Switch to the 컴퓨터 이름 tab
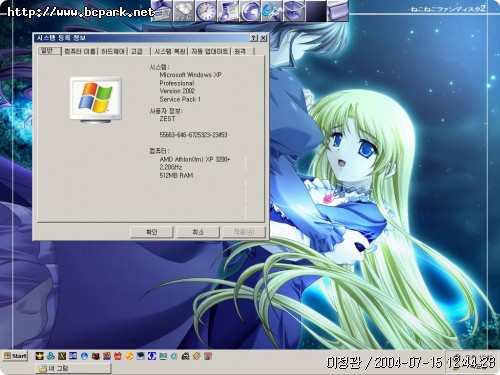The width and height of the screenshot is (500, 375). click(80, 51)
